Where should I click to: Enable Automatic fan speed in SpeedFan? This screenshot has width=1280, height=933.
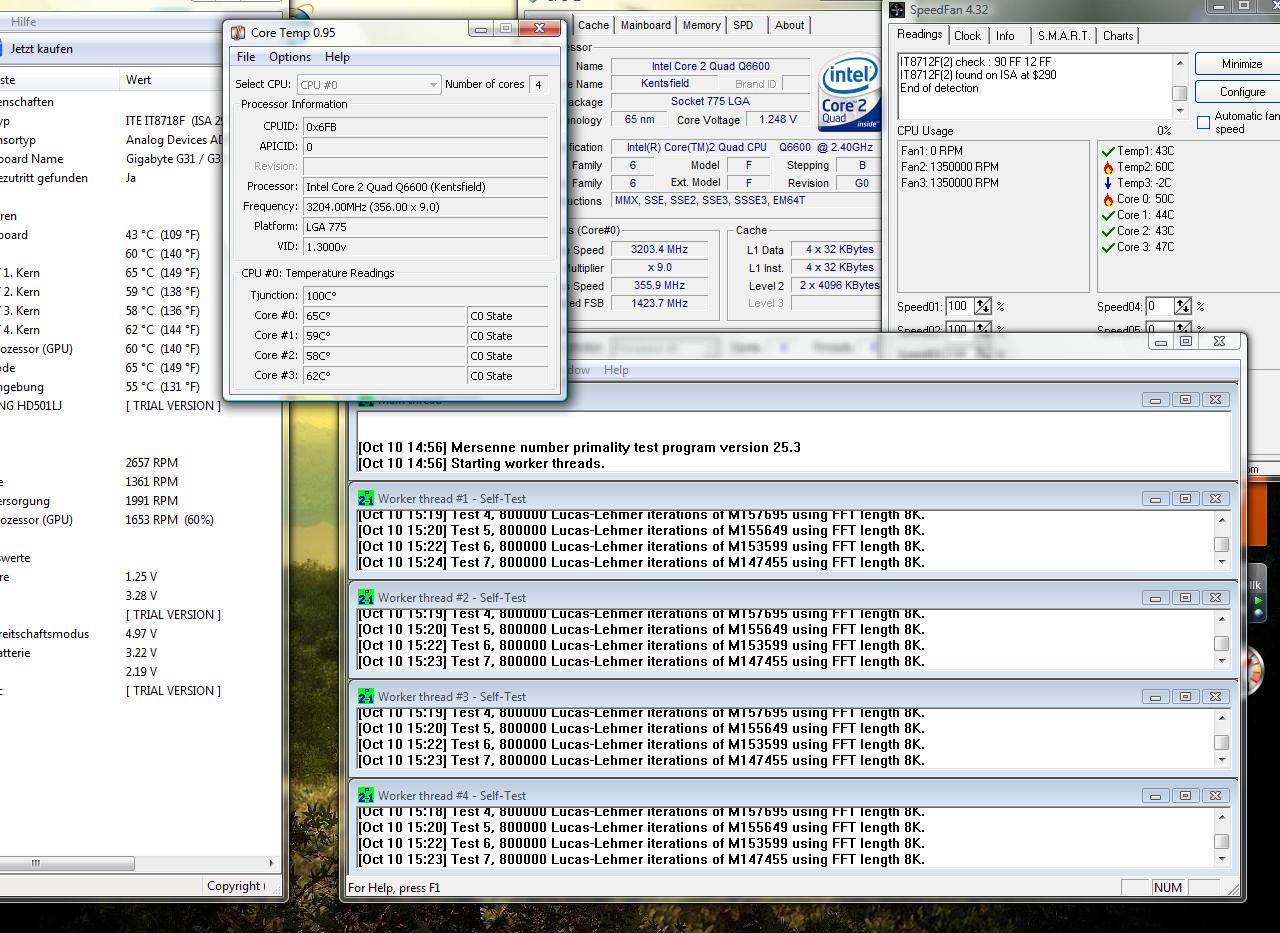coord(1203,122)
